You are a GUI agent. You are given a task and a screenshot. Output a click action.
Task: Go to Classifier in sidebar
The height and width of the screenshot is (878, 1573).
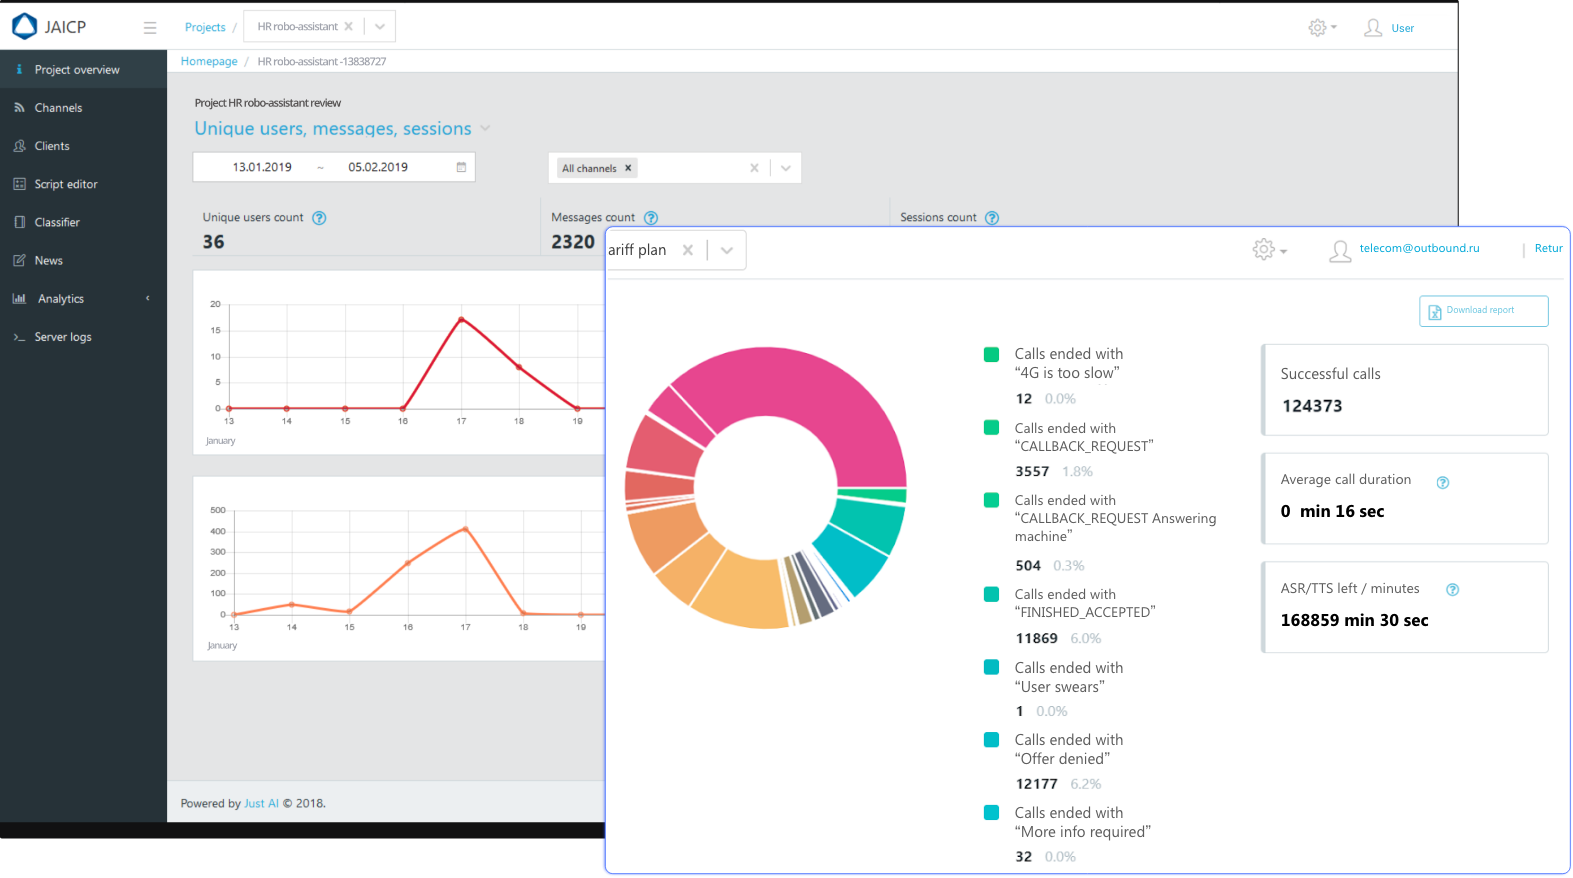click(x=57, y=222)
